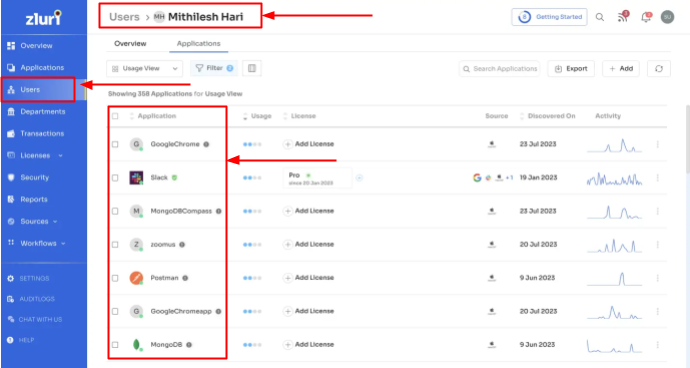Add License for GoogleChrome
Viewport: 690px width, 368px height.
tap(309, 144)
